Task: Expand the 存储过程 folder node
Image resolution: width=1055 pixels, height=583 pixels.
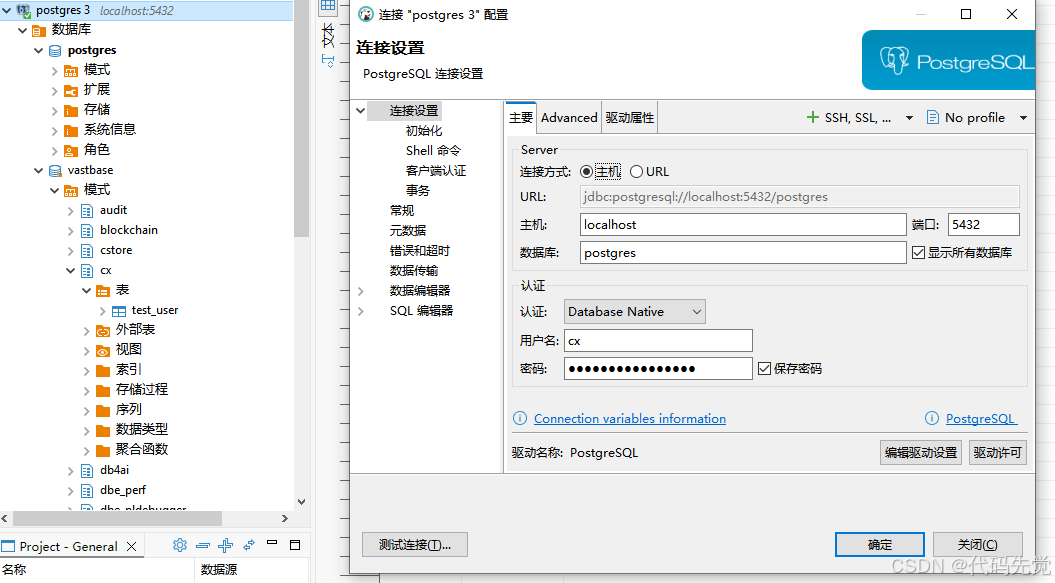Action: 86,390
